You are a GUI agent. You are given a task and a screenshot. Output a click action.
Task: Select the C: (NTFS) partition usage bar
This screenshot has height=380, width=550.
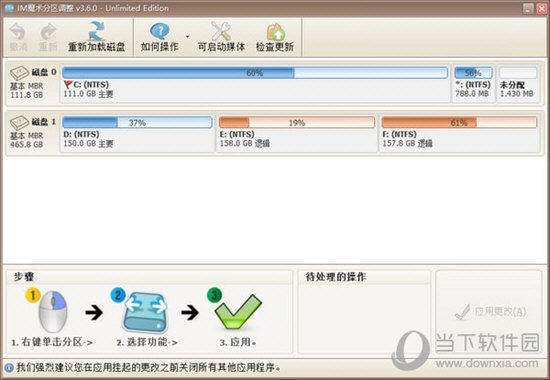(255, 73)
